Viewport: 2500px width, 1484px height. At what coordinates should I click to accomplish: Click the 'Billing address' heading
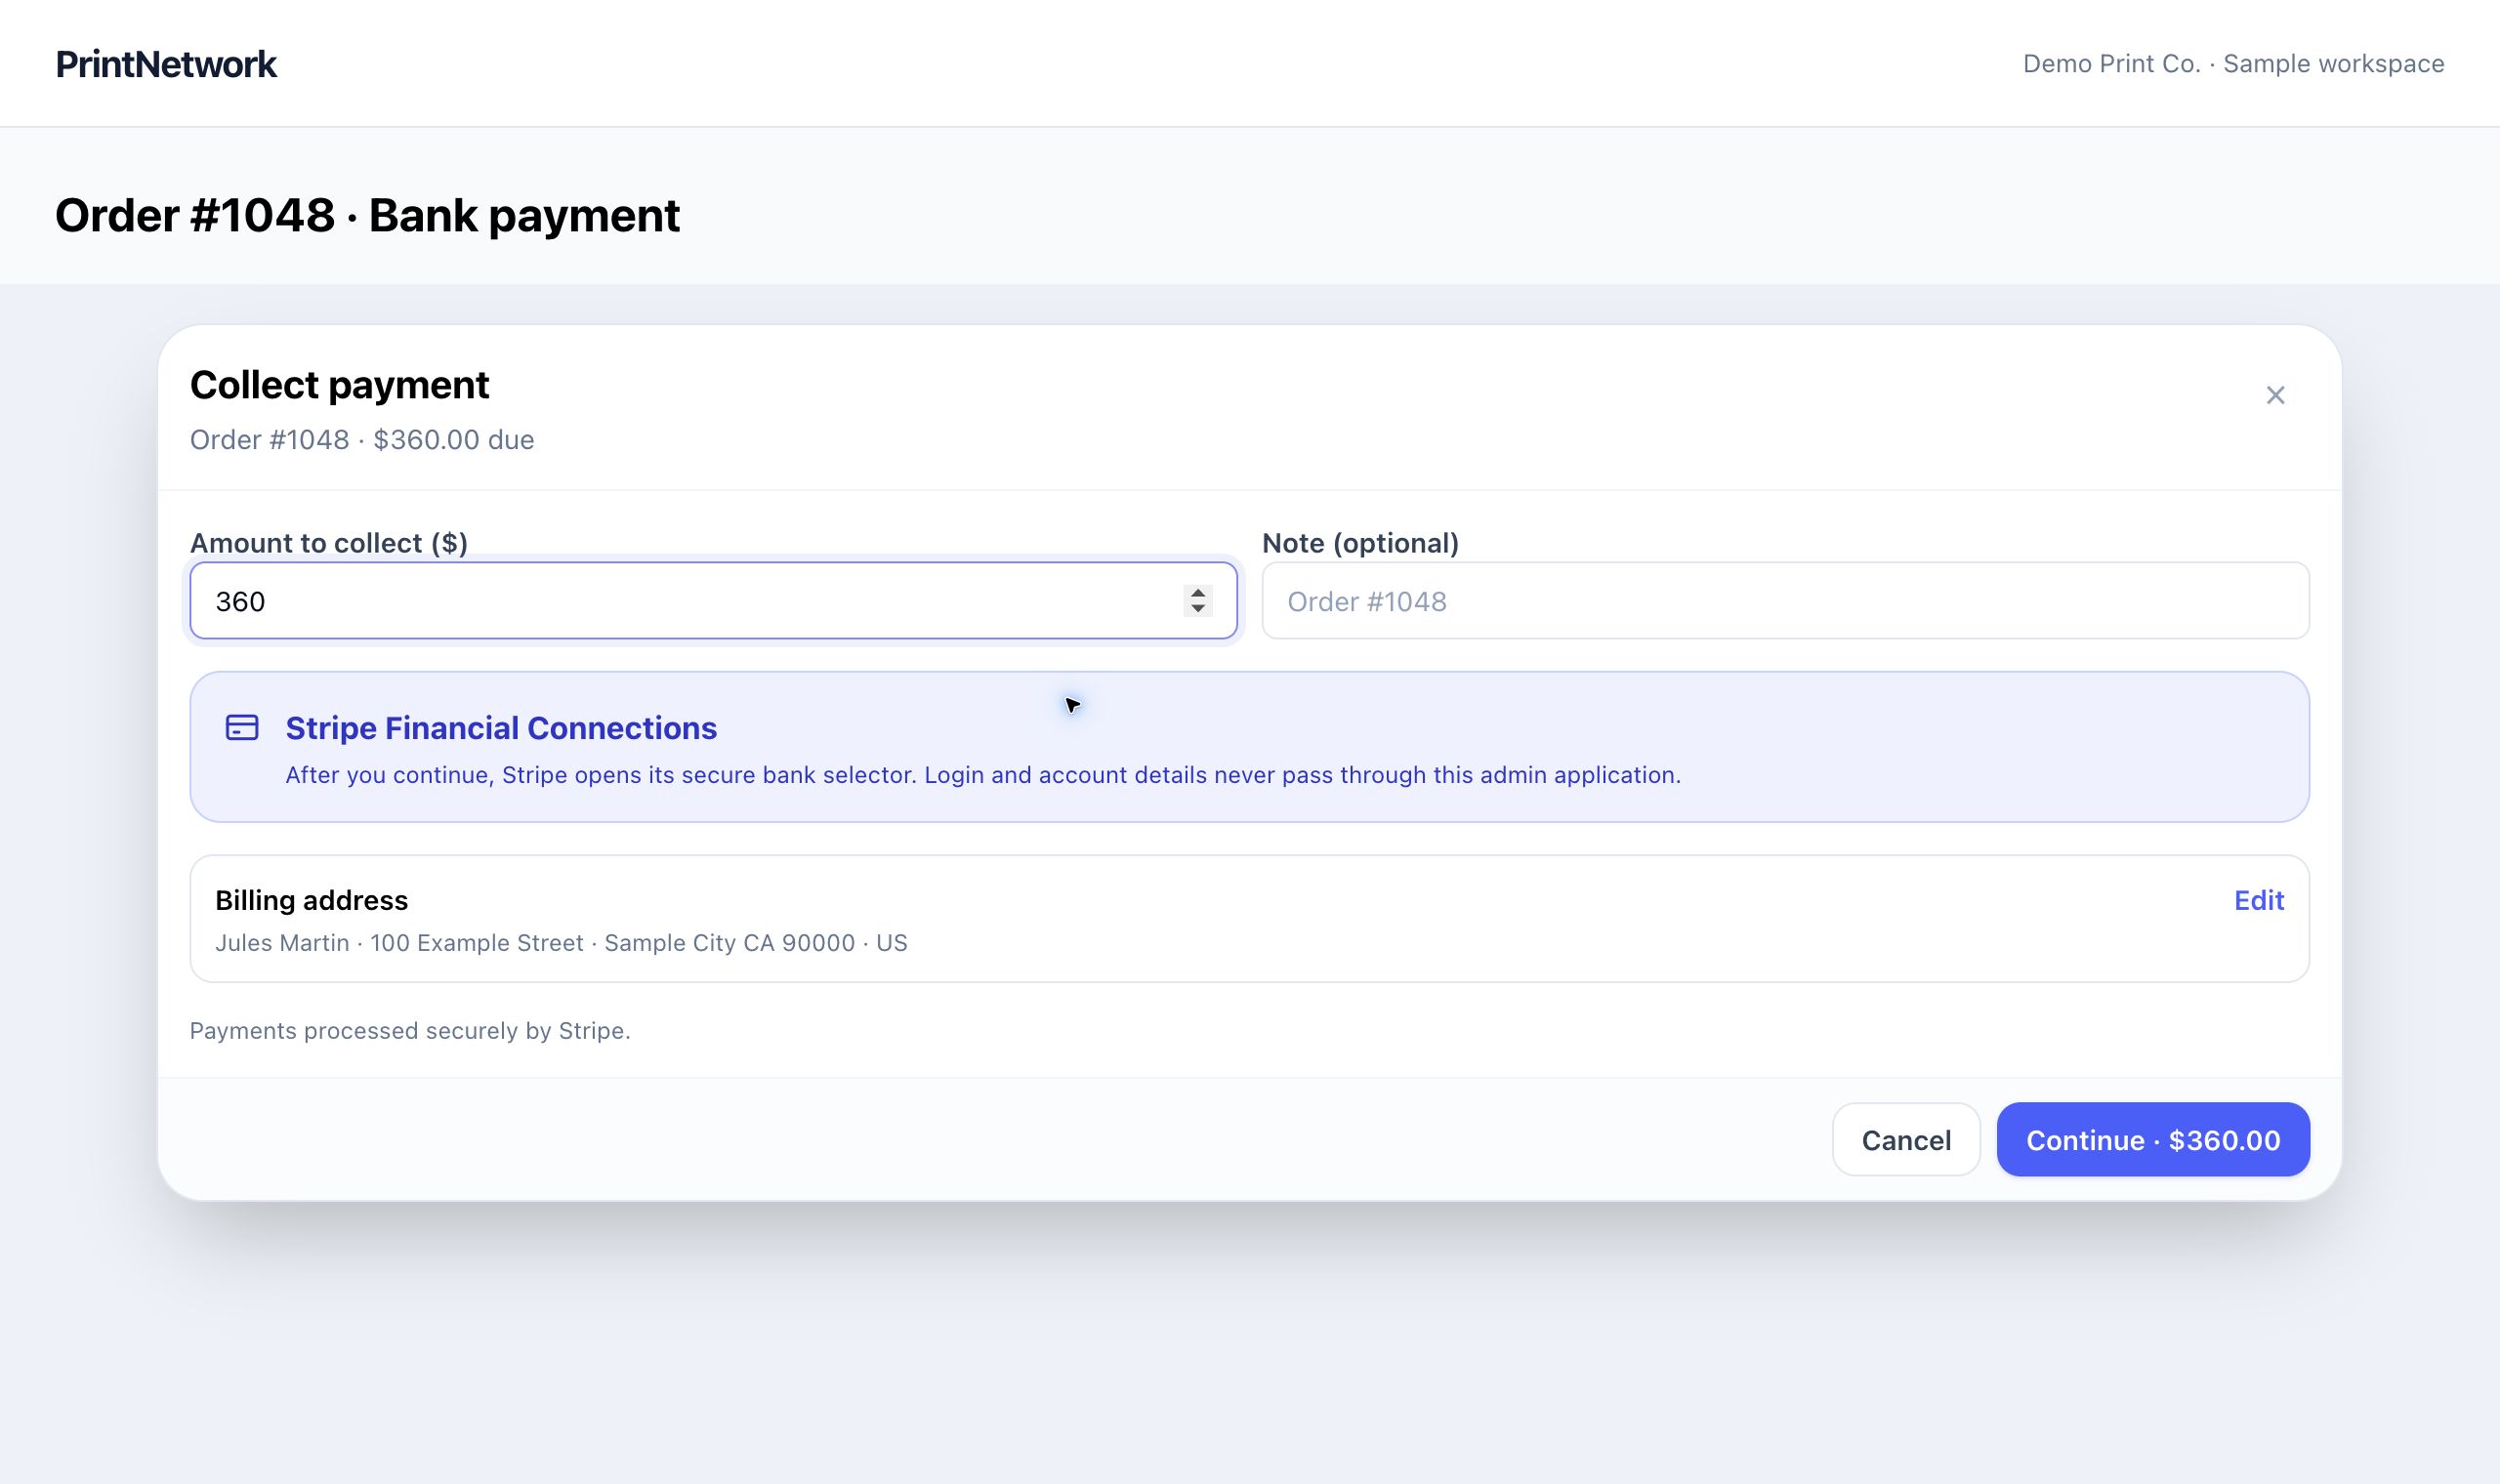pos(311,900)
